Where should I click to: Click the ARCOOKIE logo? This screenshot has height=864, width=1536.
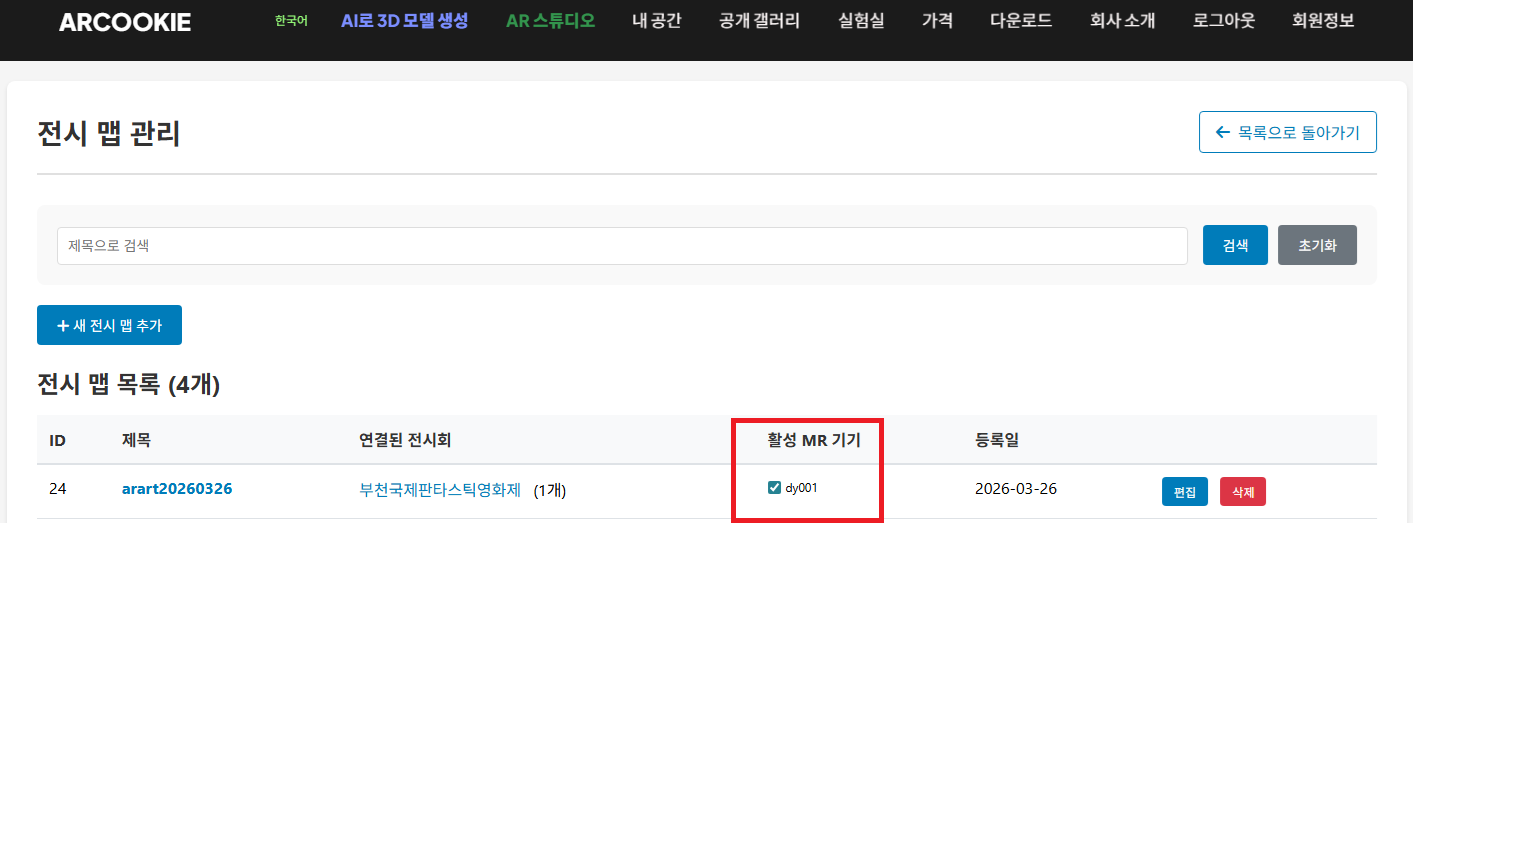pyautogui.click(x=124, y=22)
